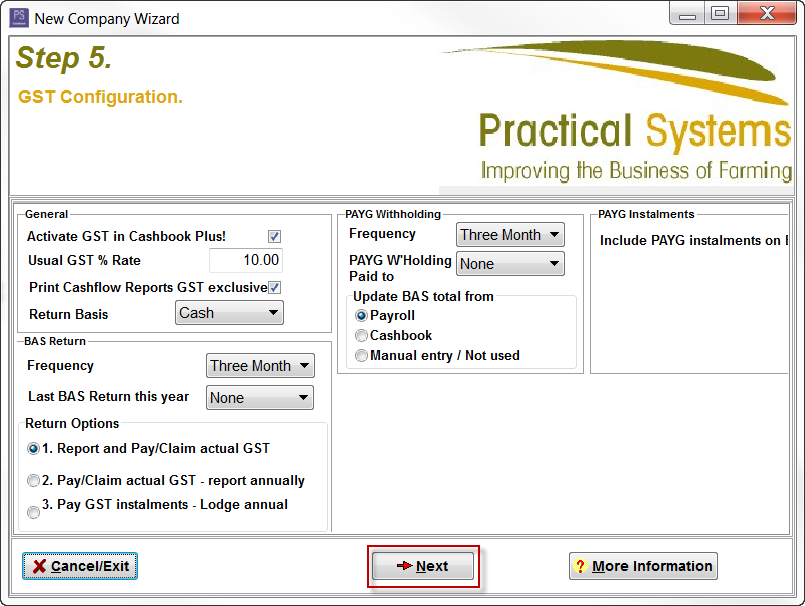The image size is (805, 606).
Task: Click the Usual GST % Rate field
Action: pyautogui.click(x=246, y=260)
